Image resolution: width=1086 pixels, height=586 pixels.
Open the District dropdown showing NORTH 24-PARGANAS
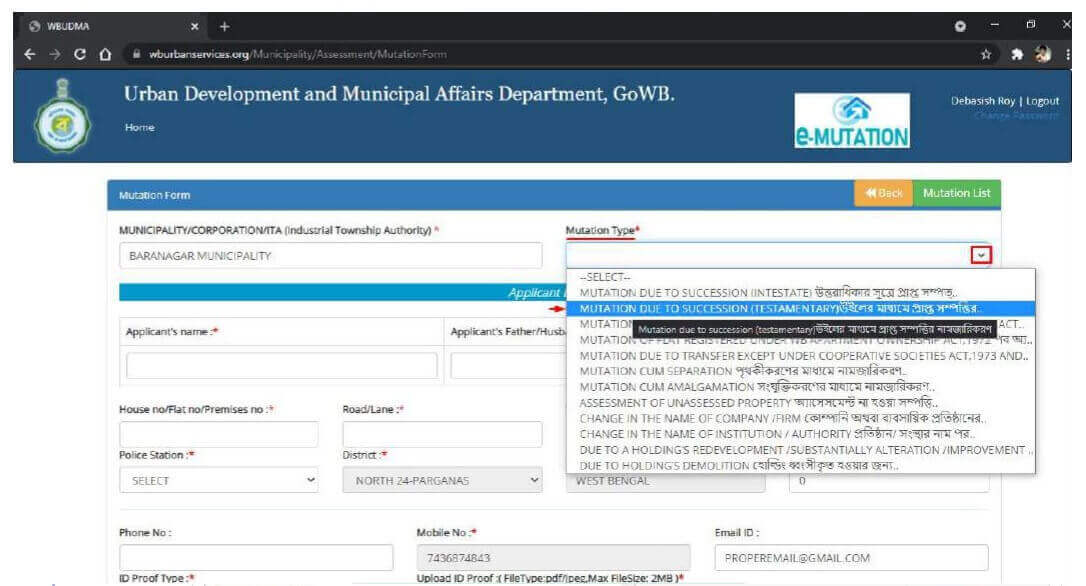point(440,480)
